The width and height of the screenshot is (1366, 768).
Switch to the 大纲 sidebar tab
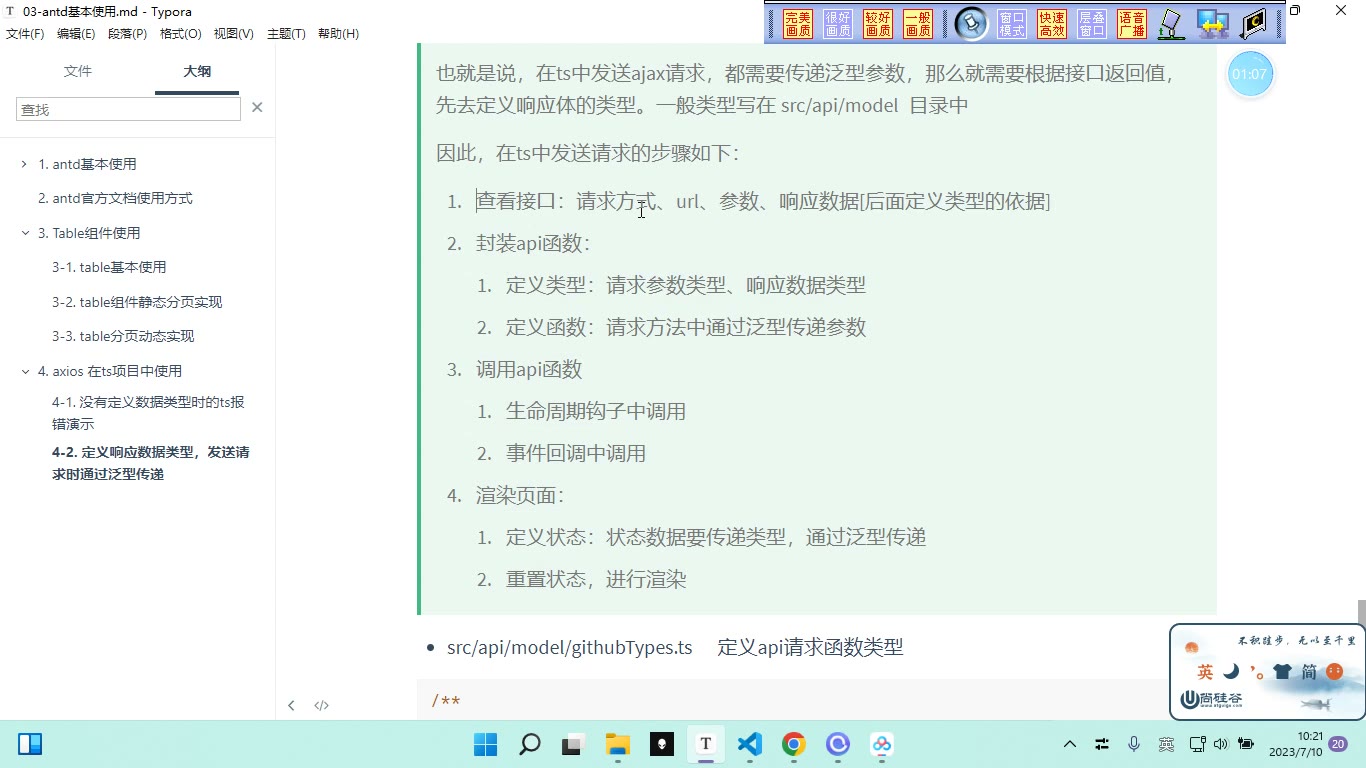197,71
